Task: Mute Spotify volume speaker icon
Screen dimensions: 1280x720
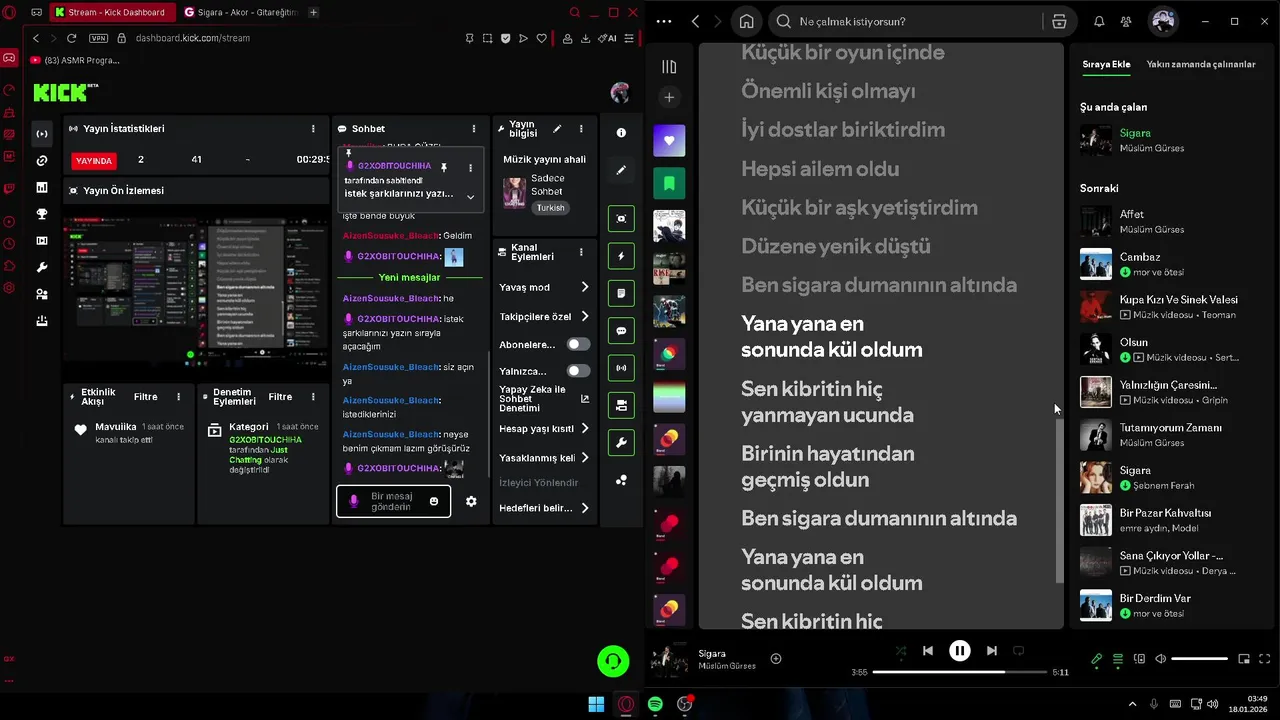Action: pos(1160,659)
